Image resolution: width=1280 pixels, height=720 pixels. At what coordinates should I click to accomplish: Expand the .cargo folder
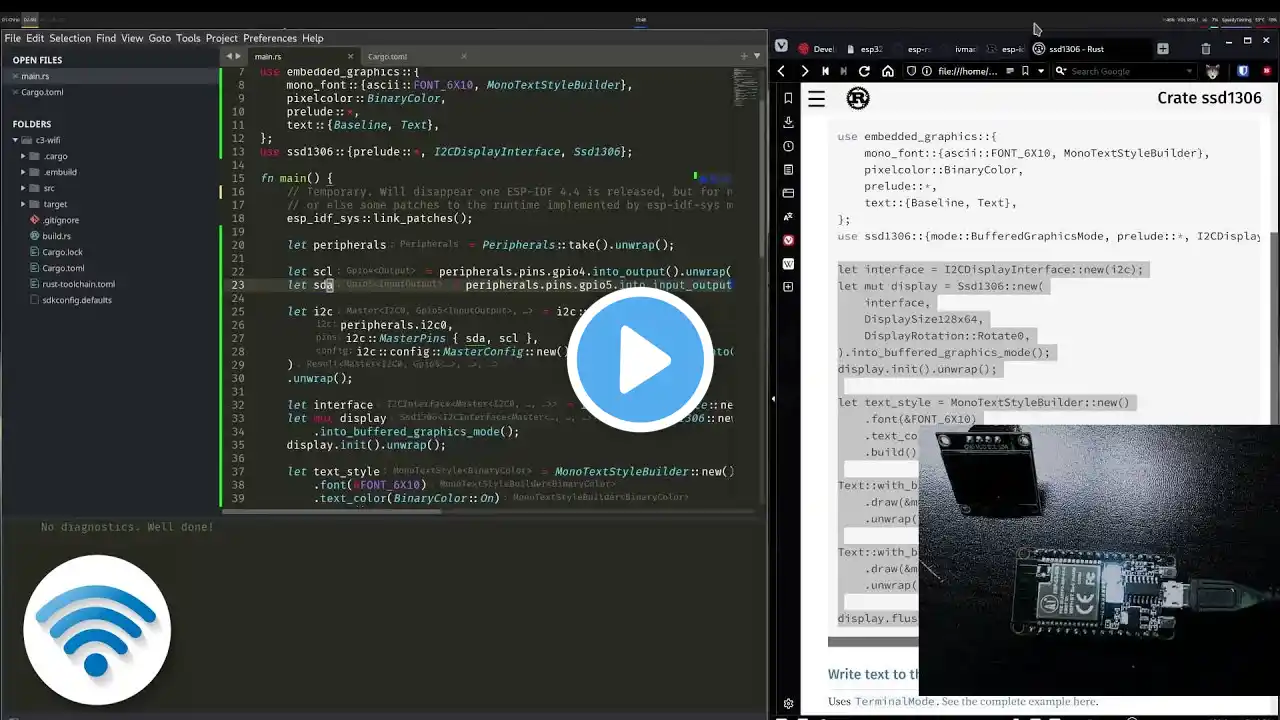tap(23, 156)
